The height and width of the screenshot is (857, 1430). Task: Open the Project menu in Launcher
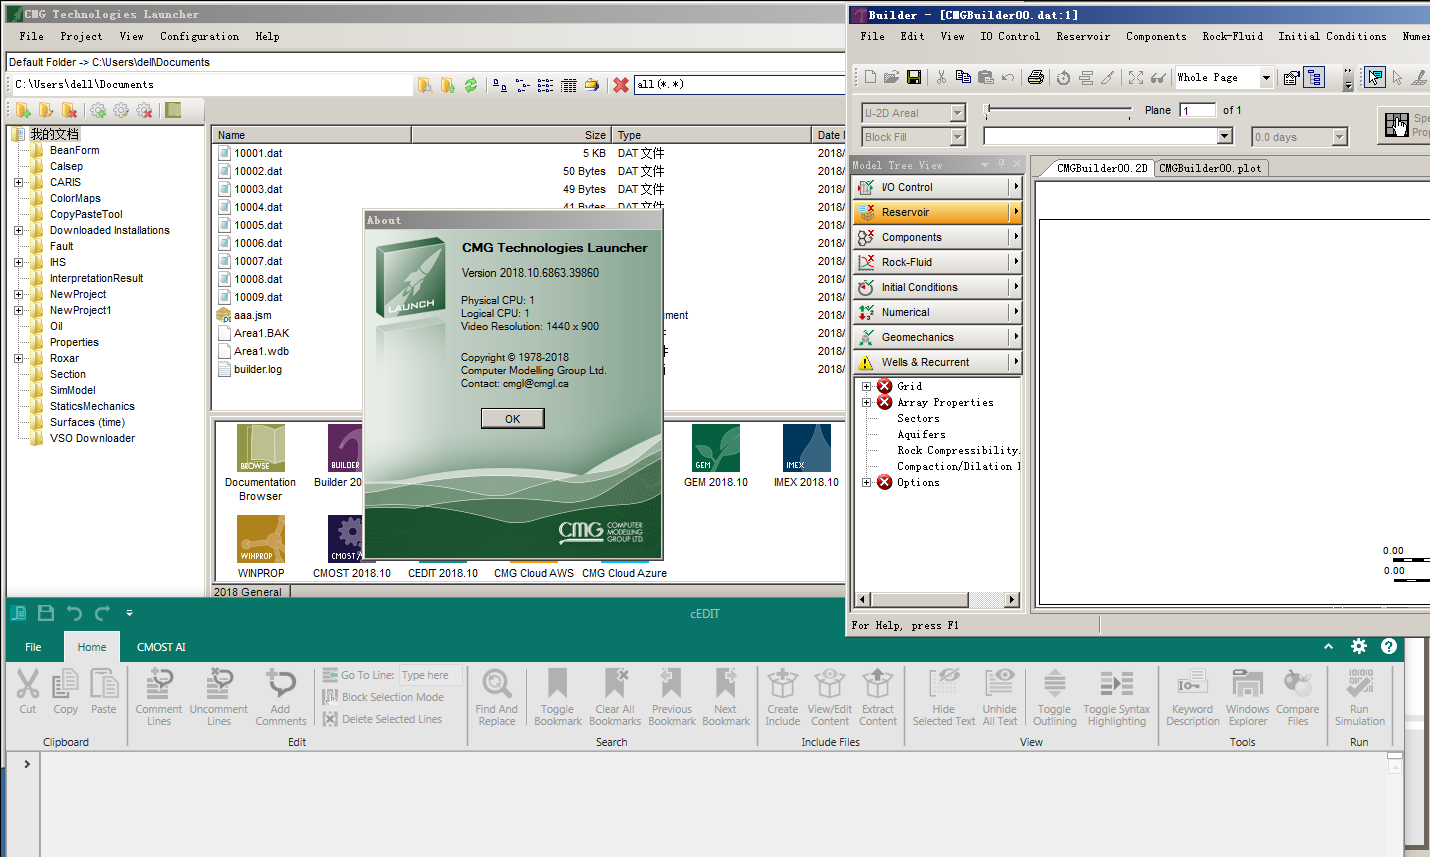click(x=81, y=36)
